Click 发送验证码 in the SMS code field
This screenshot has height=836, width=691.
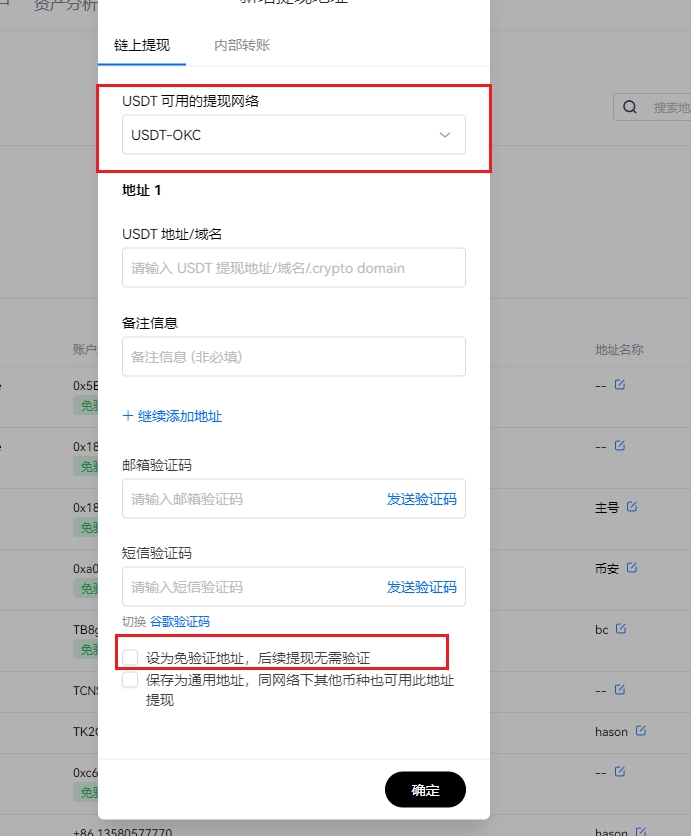(x=421, y=587)
